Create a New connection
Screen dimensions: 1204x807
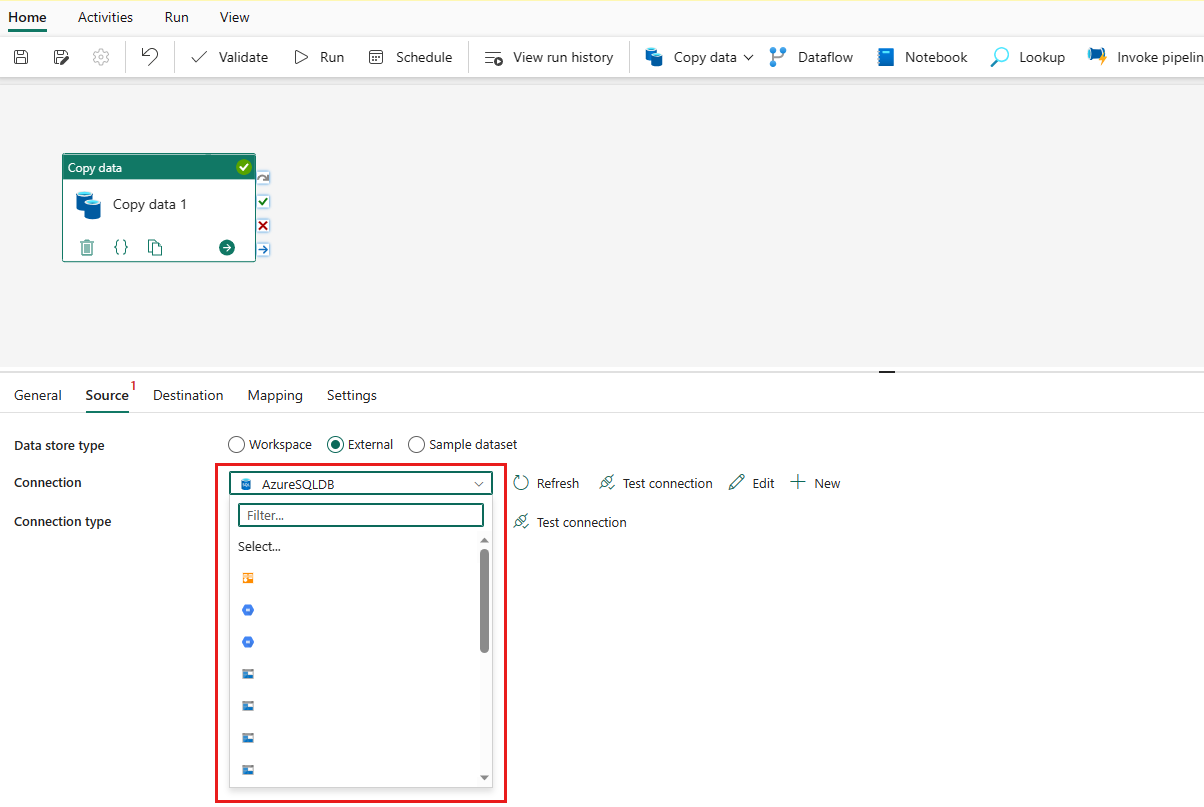[815, 483]
